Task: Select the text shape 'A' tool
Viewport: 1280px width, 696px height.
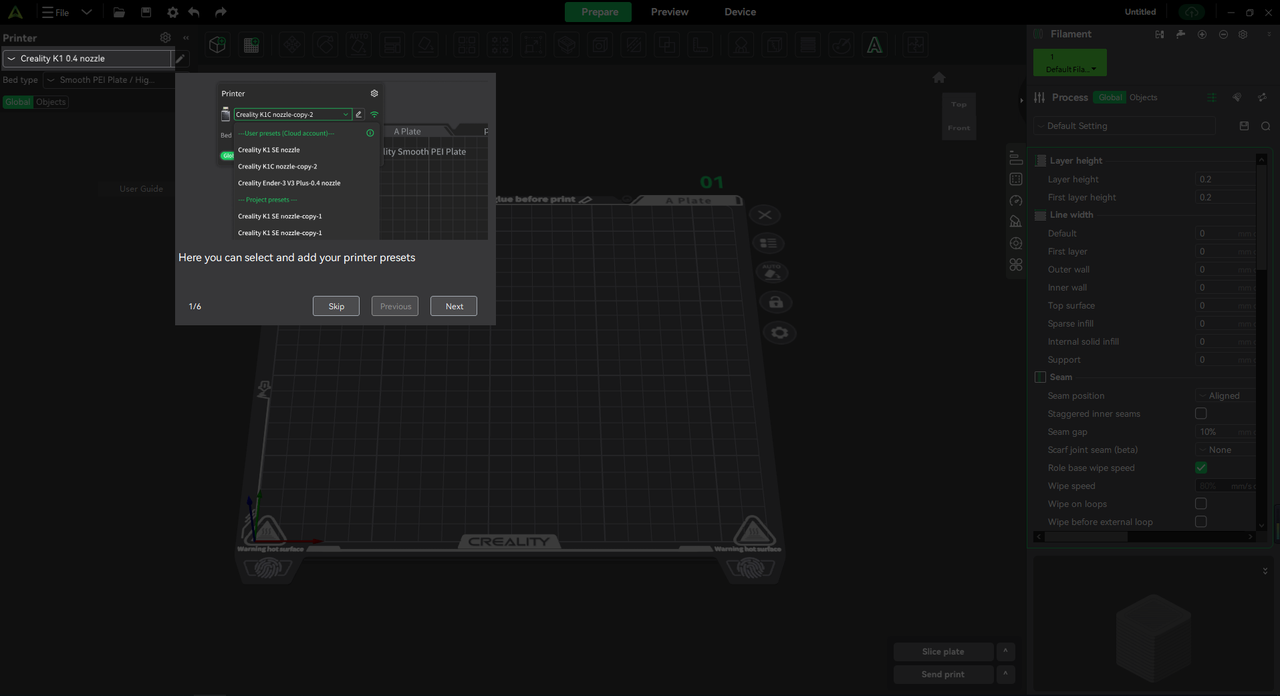Action: tap(875, 45)
